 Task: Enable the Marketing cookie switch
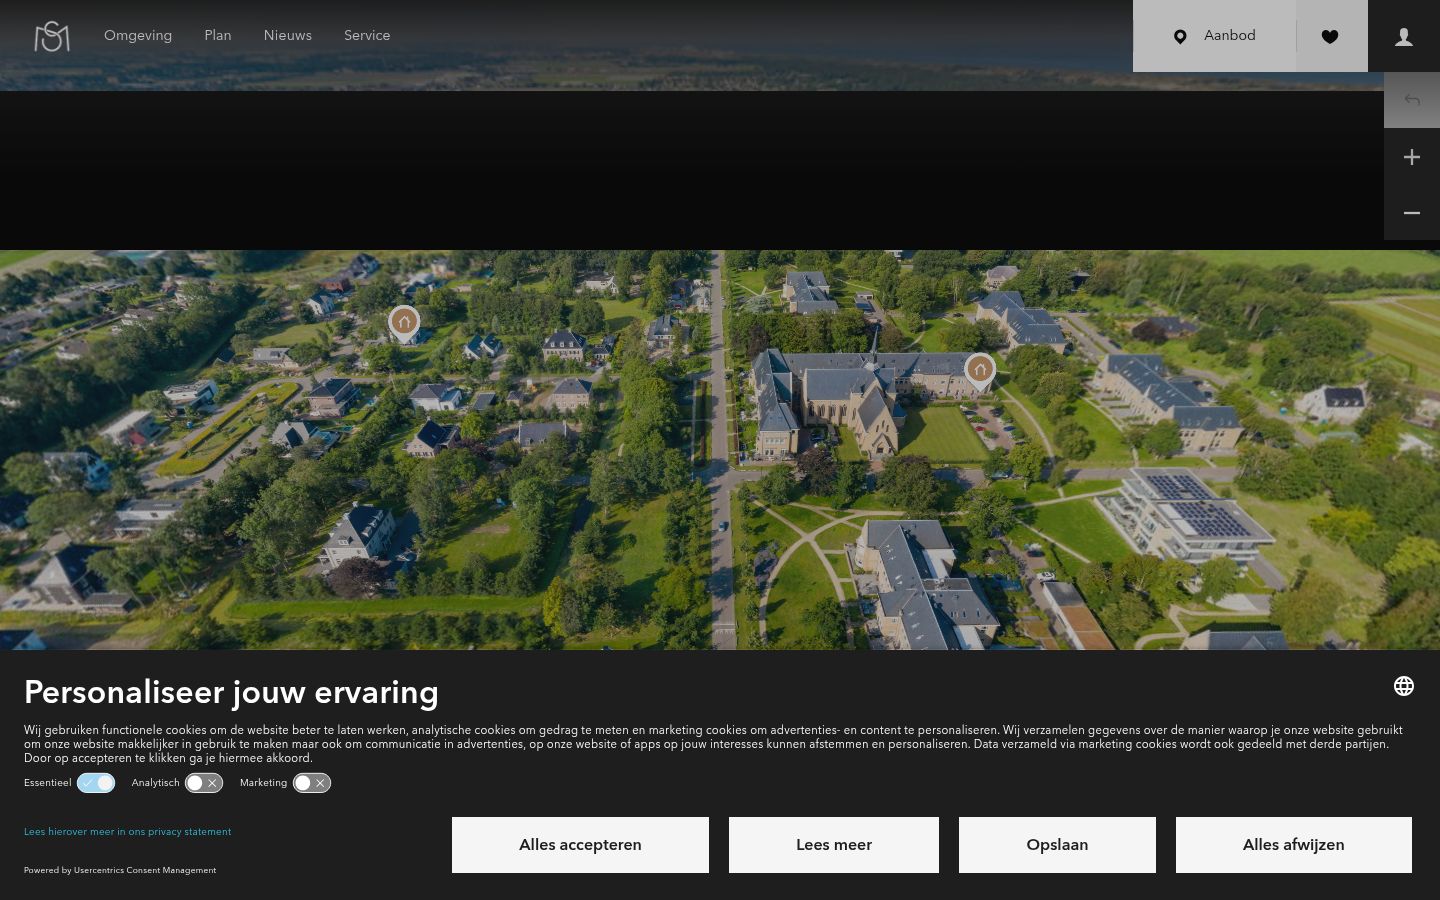312,783
